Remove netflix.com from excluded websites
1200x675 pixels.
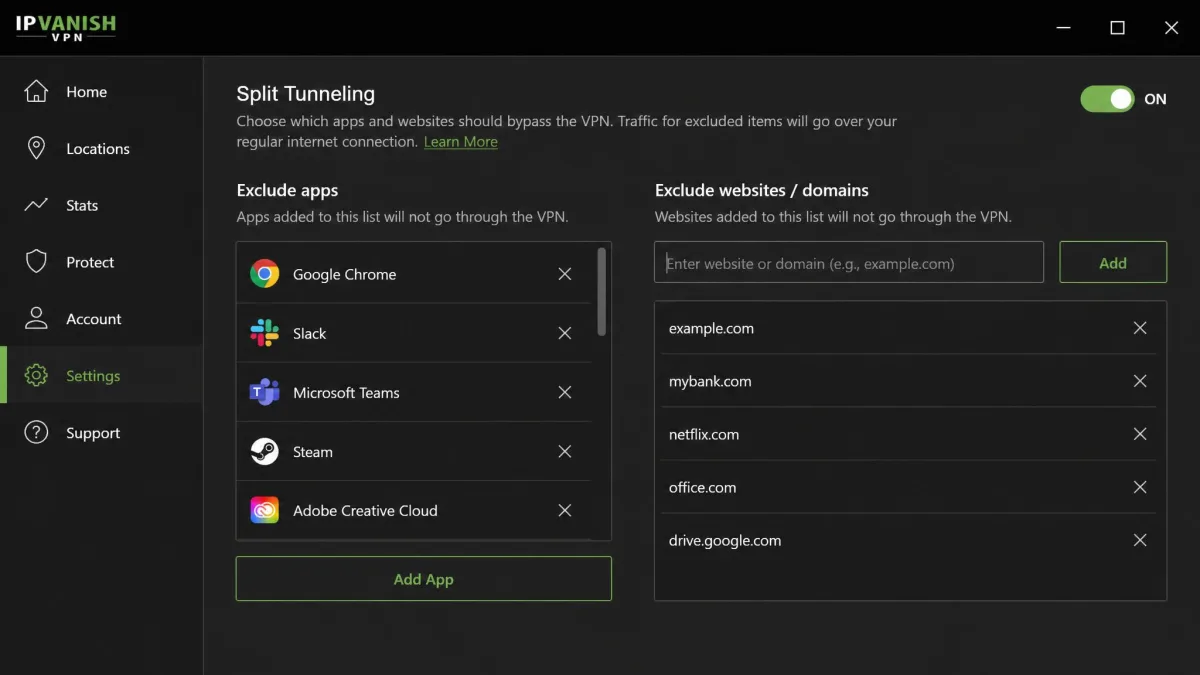point(1140,434)
